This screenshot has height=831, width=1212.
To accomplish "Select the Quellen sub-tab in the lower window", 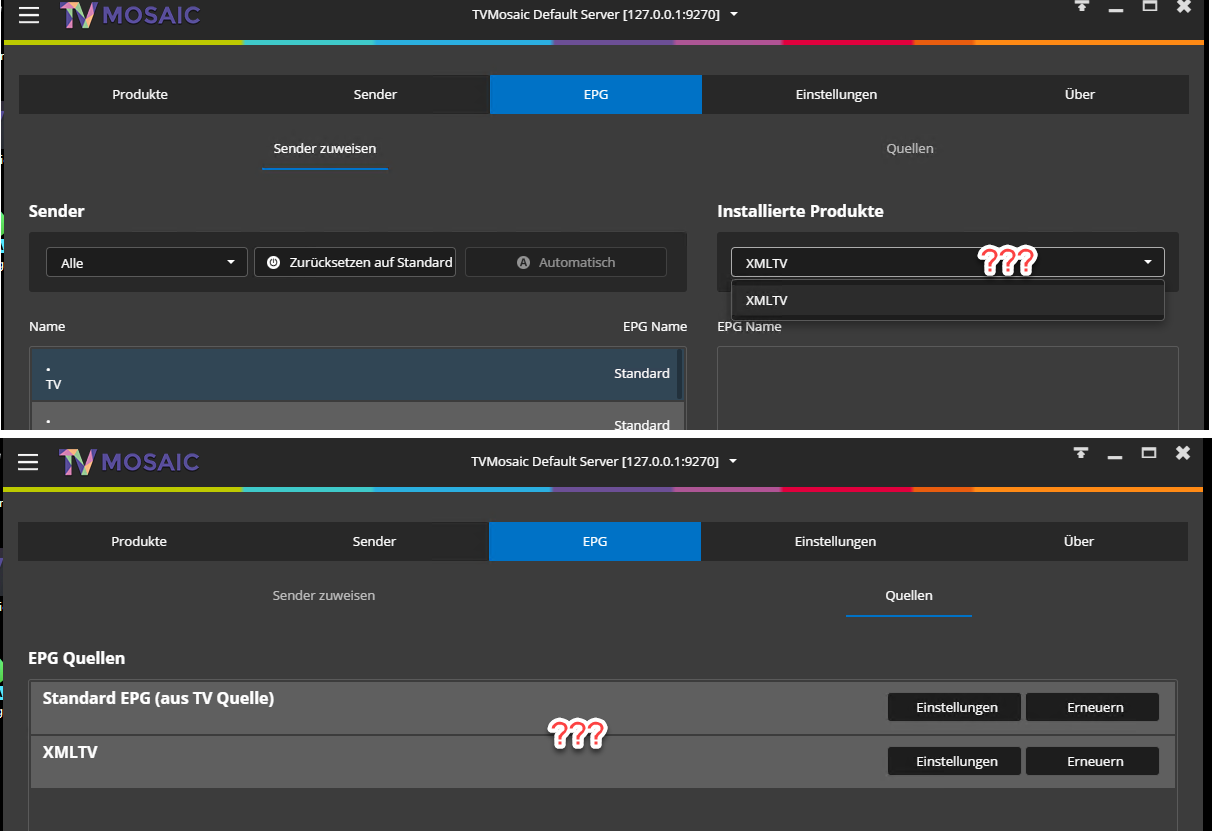I will point(909,596).
